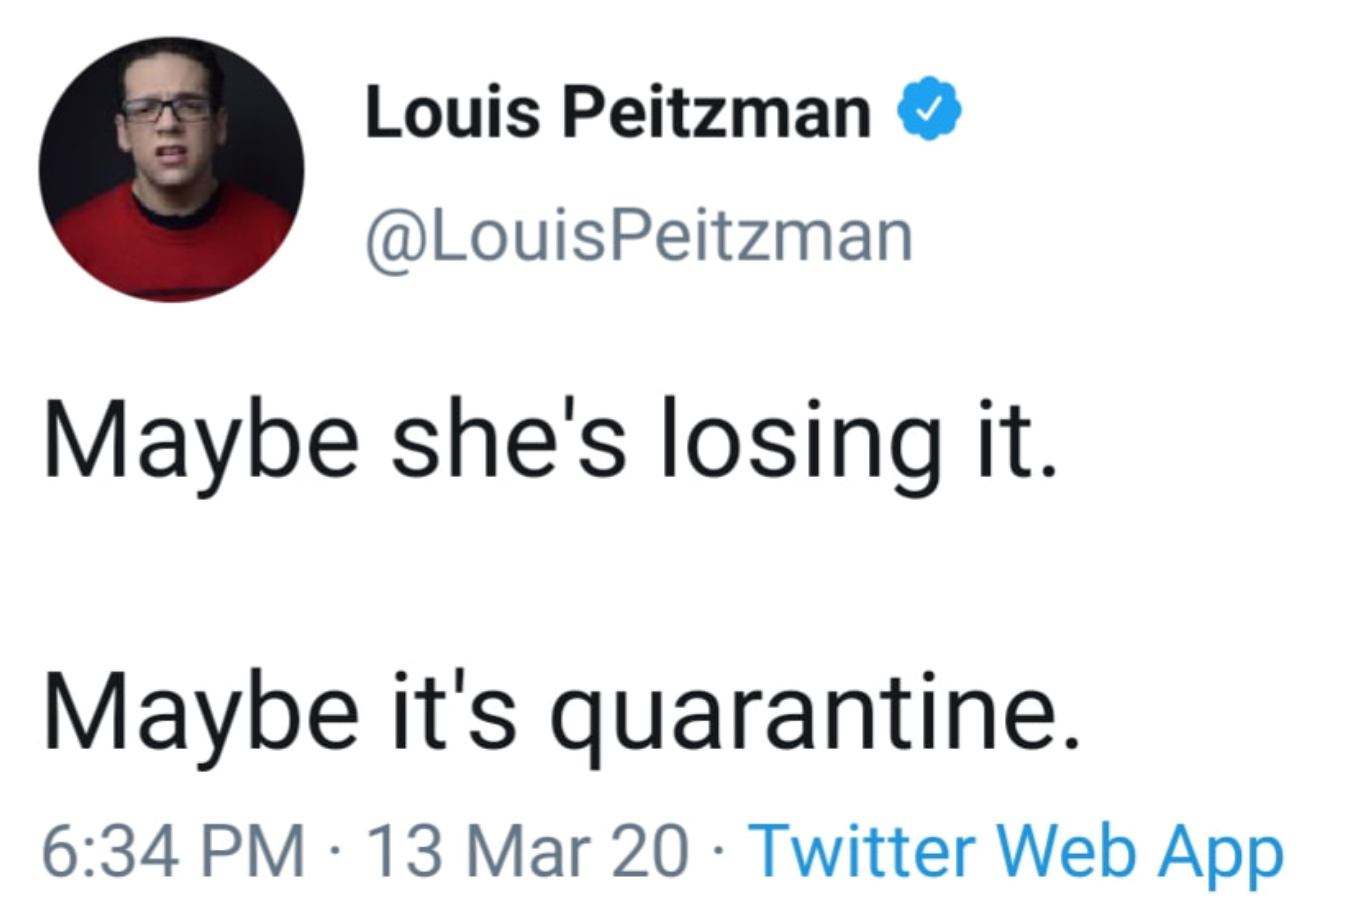
Task: Click the 6:34 PM timestamp
Action: tap(174, 852)
